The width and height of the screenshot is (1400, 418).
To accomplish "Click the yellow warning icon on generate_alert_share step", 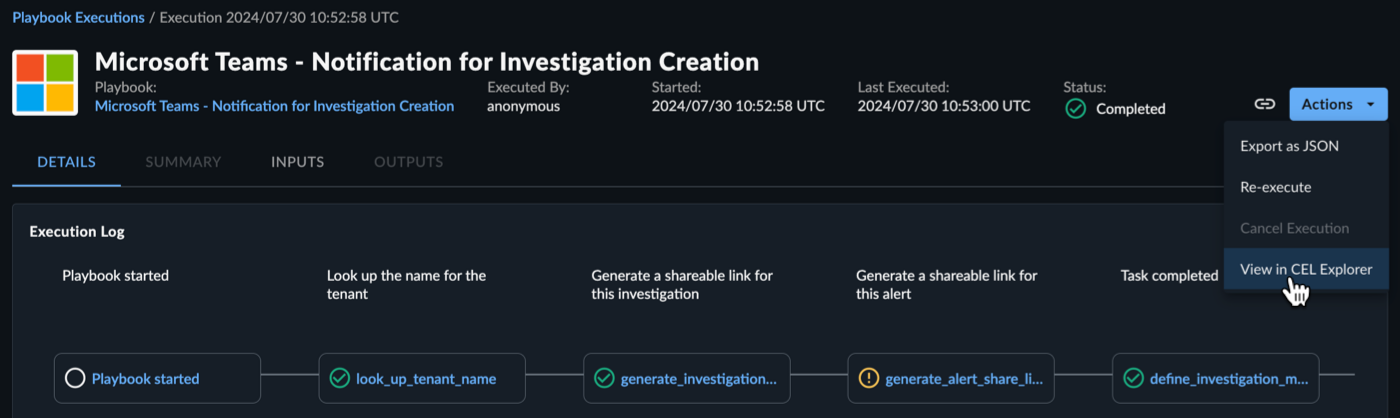I will click(868, 379).
